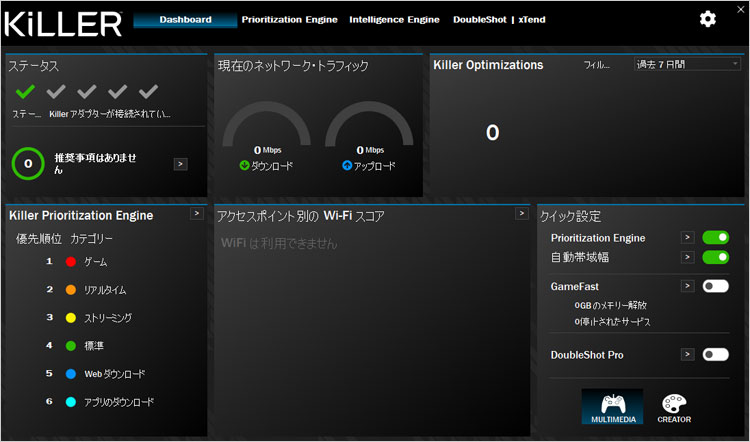The width and height of the screenshot is (750, 442).
Task: Click the blue upload arrow icon
Action: pos(347,166)
